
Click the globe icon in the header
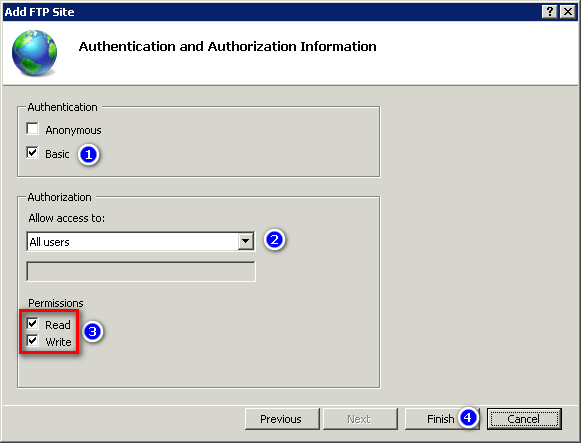pyautogui.click(x=34, y=53)
